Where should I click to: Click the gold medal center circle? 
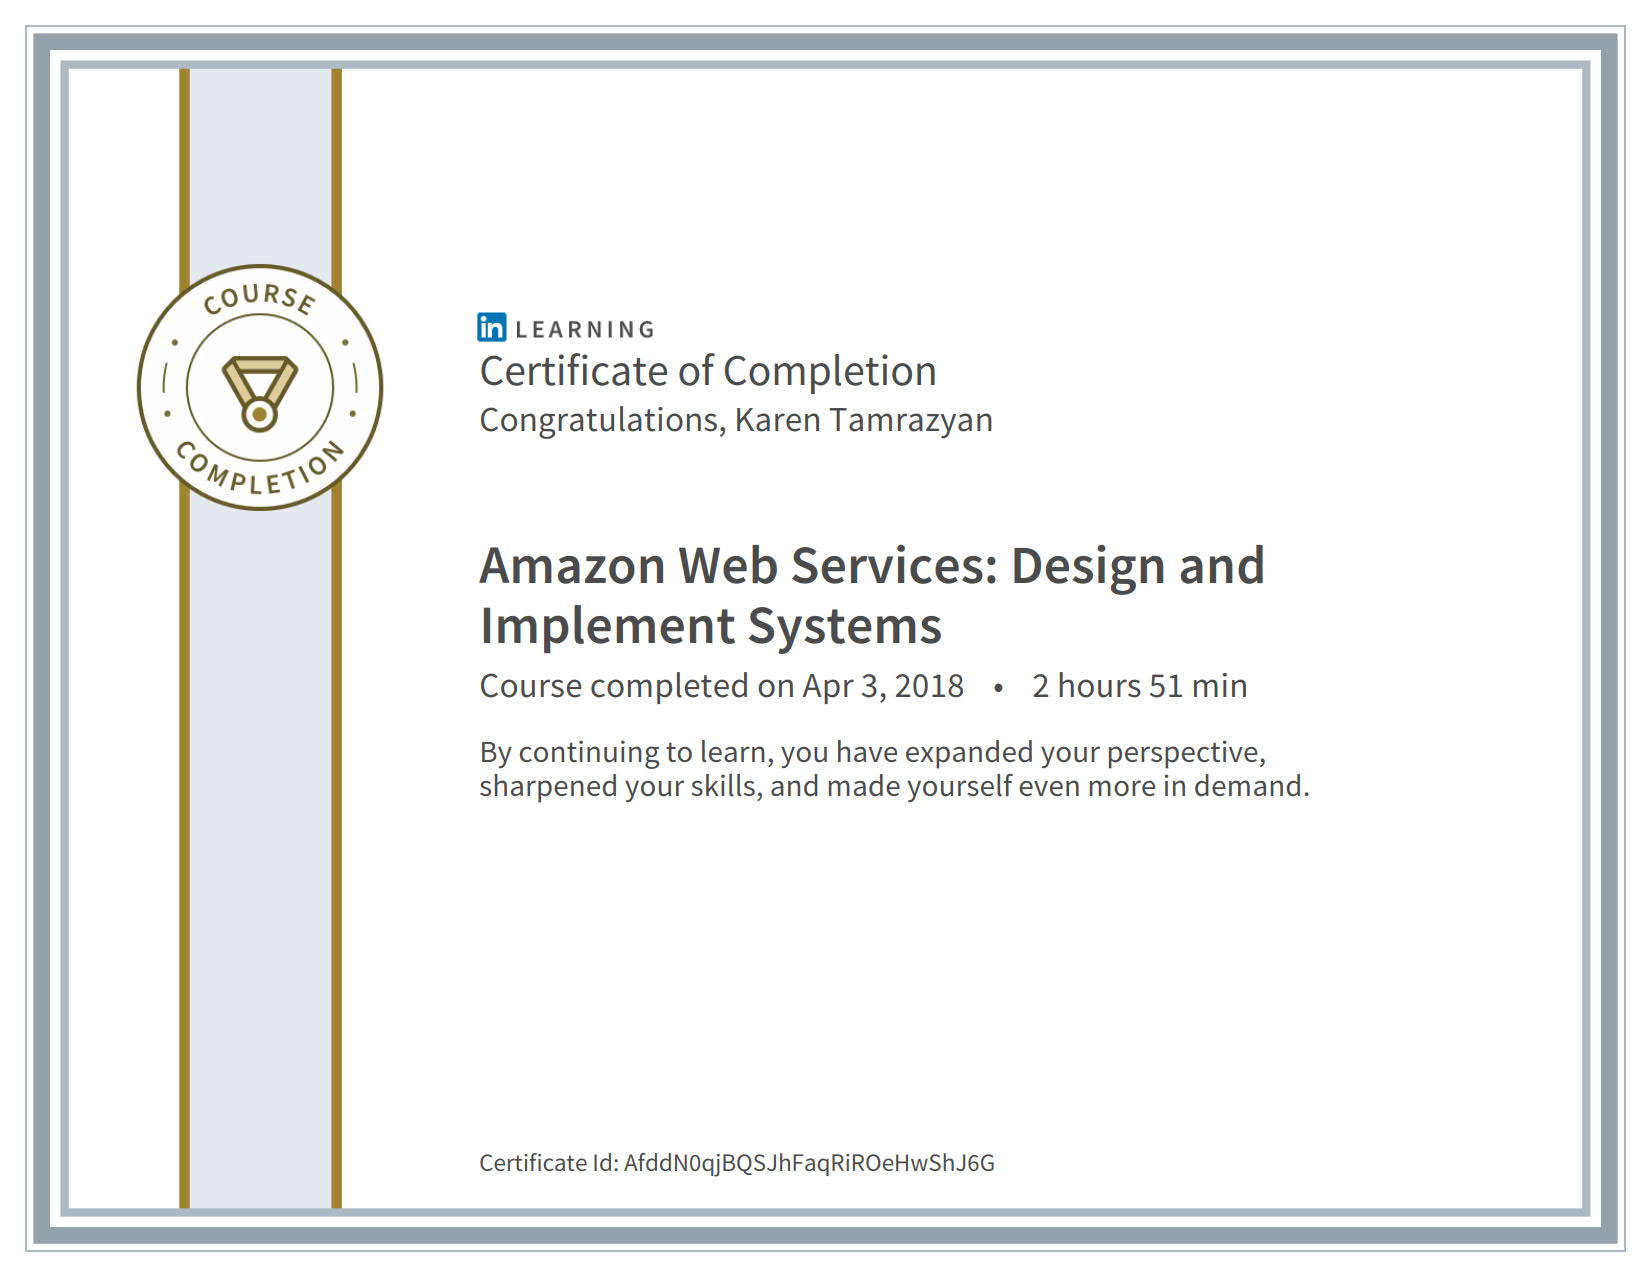click(258, 412)
